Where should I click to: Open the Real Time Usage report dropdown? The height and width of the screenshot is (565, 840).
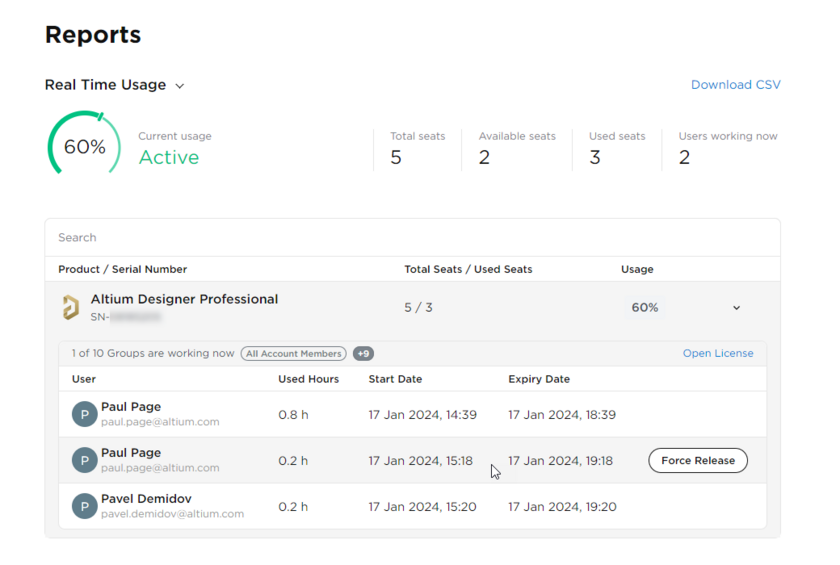[x=115, y=85]
